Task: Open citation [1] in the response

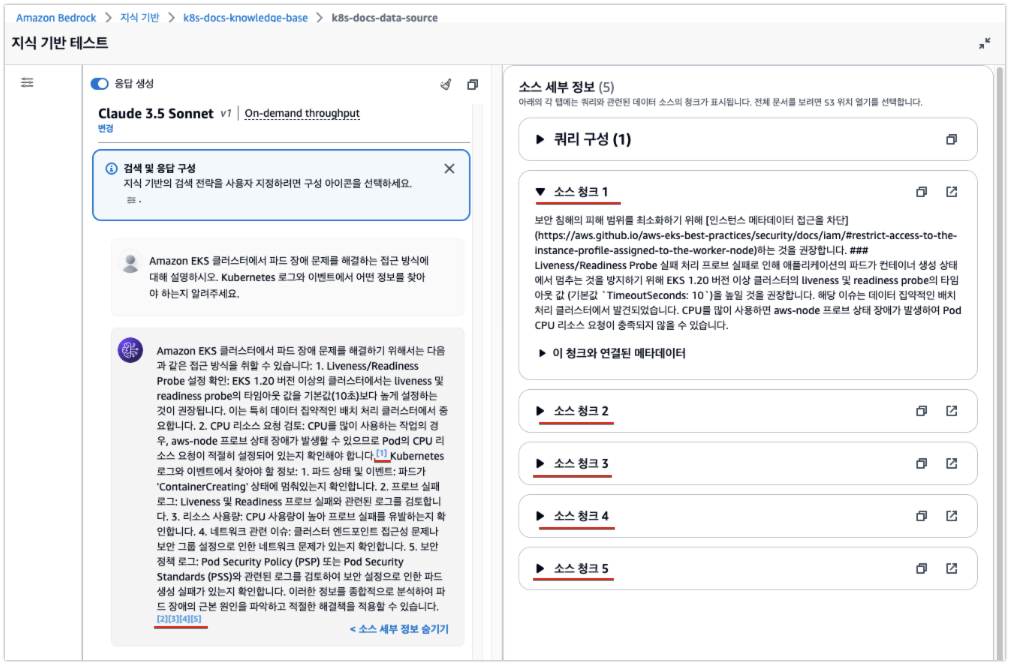Action: (381, 454)
